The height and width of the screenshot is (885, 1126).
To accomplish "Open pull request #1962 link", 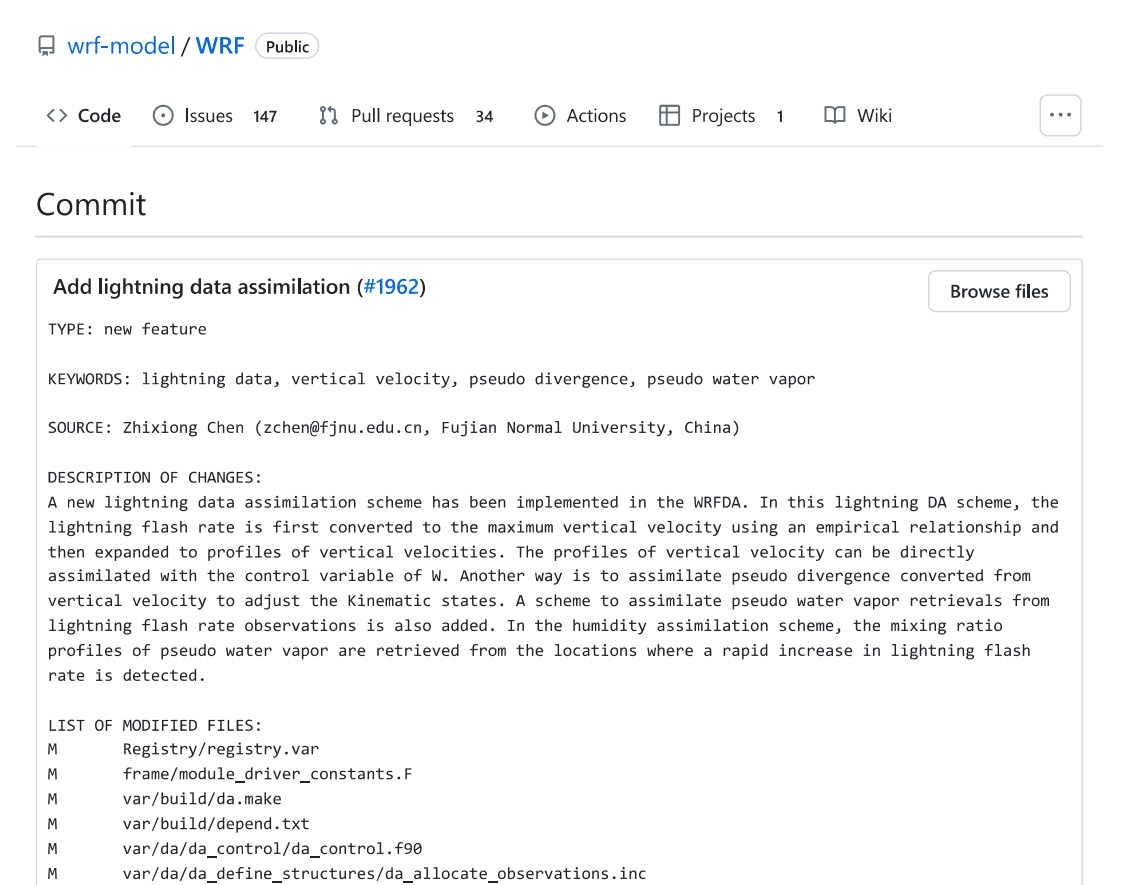I will (391, 287).
